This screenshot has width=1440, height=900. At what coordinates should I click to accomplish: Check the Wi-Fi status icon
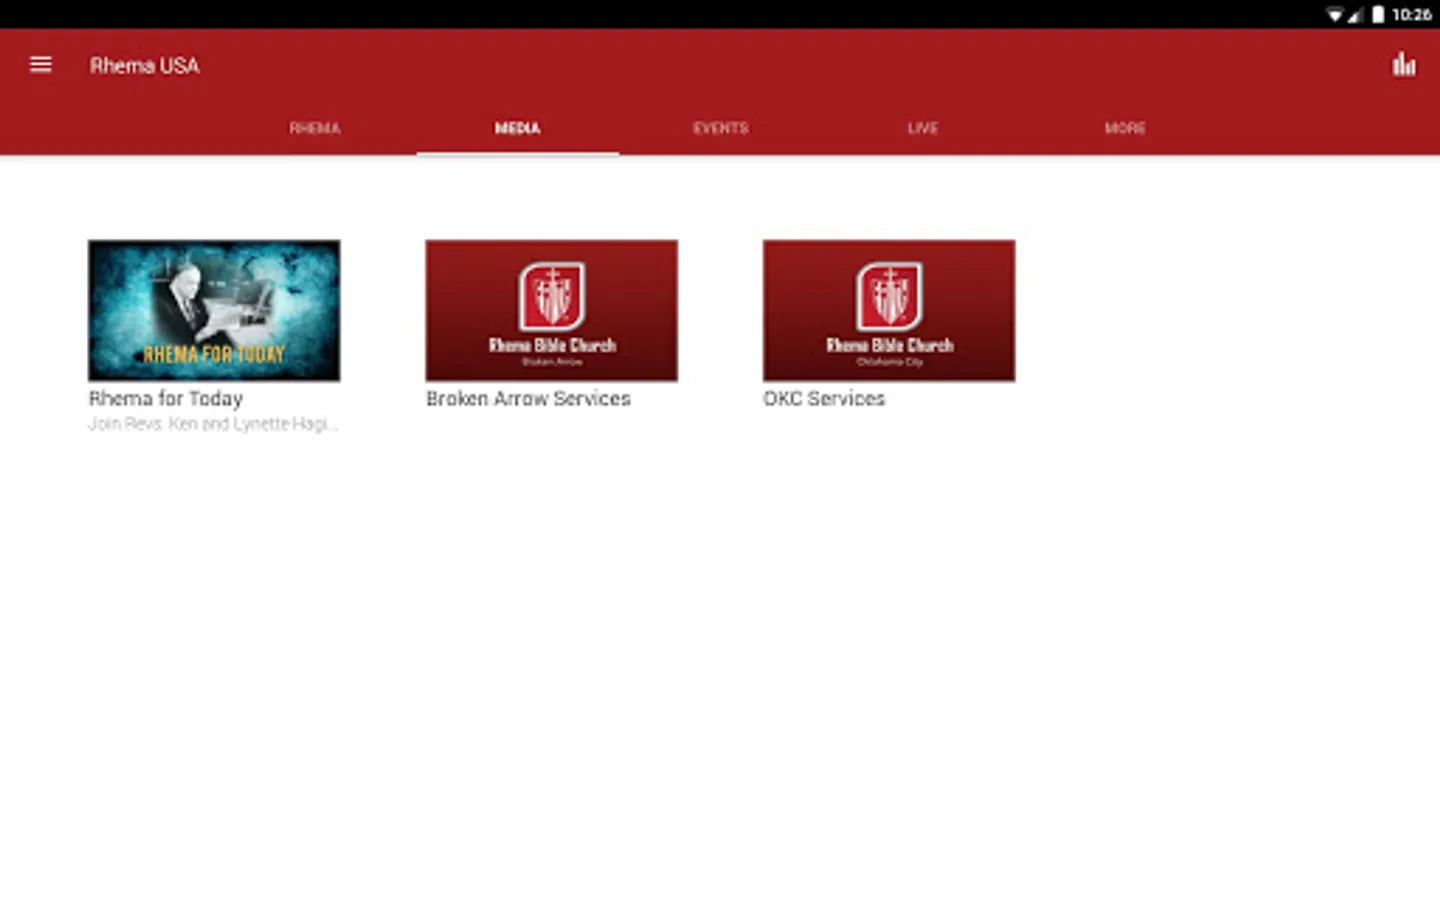(x=1334, y=14)
